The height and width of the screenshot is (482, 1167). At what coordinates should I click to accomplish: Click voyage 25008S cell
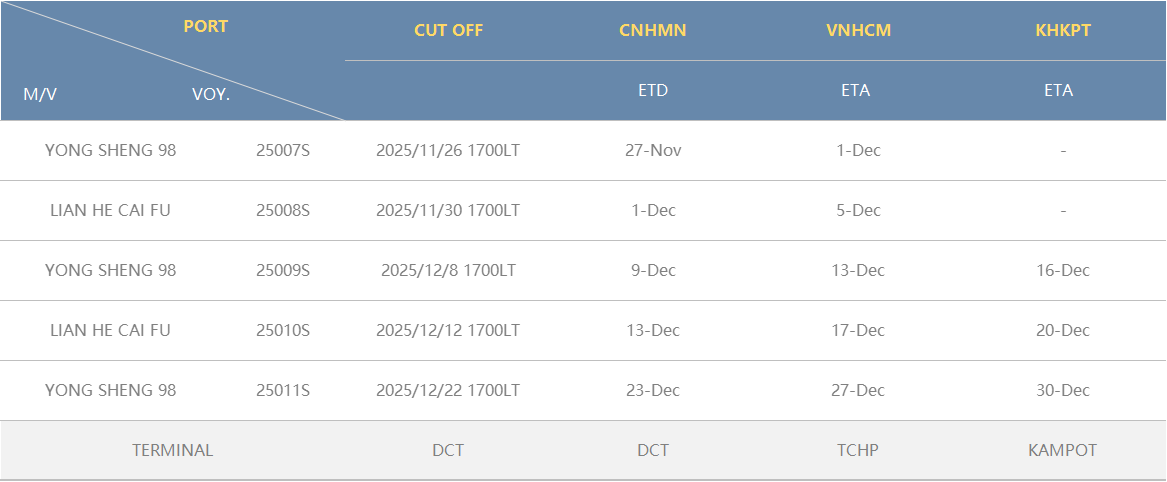click(283, 211)
